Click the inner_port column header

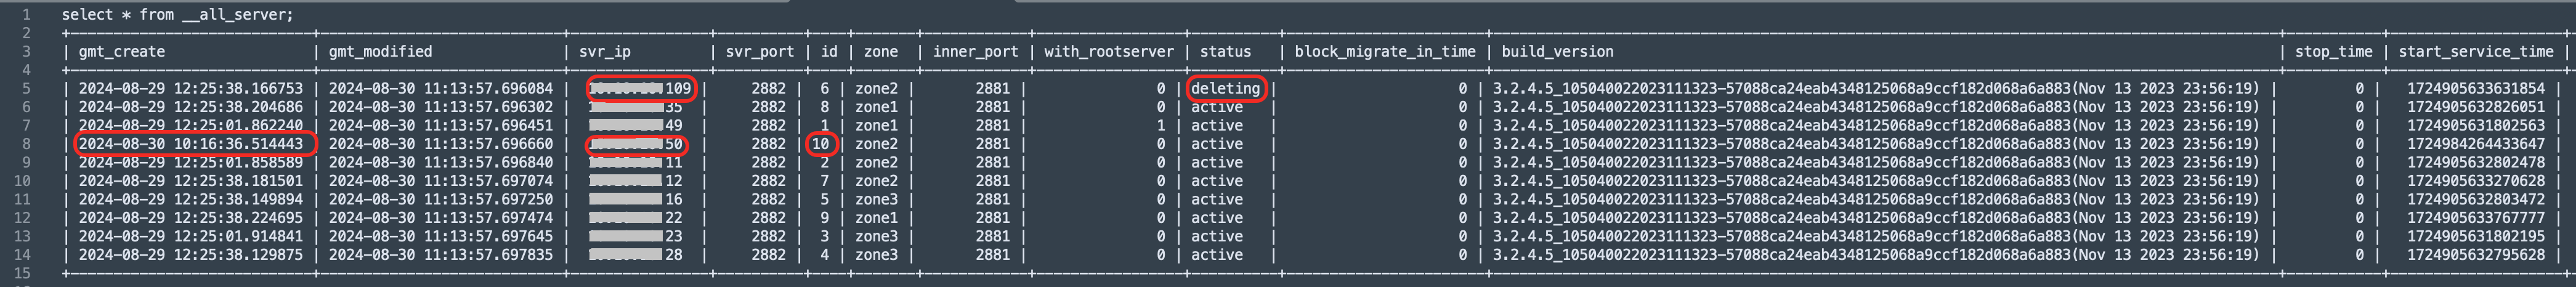(x=975, y=52)
